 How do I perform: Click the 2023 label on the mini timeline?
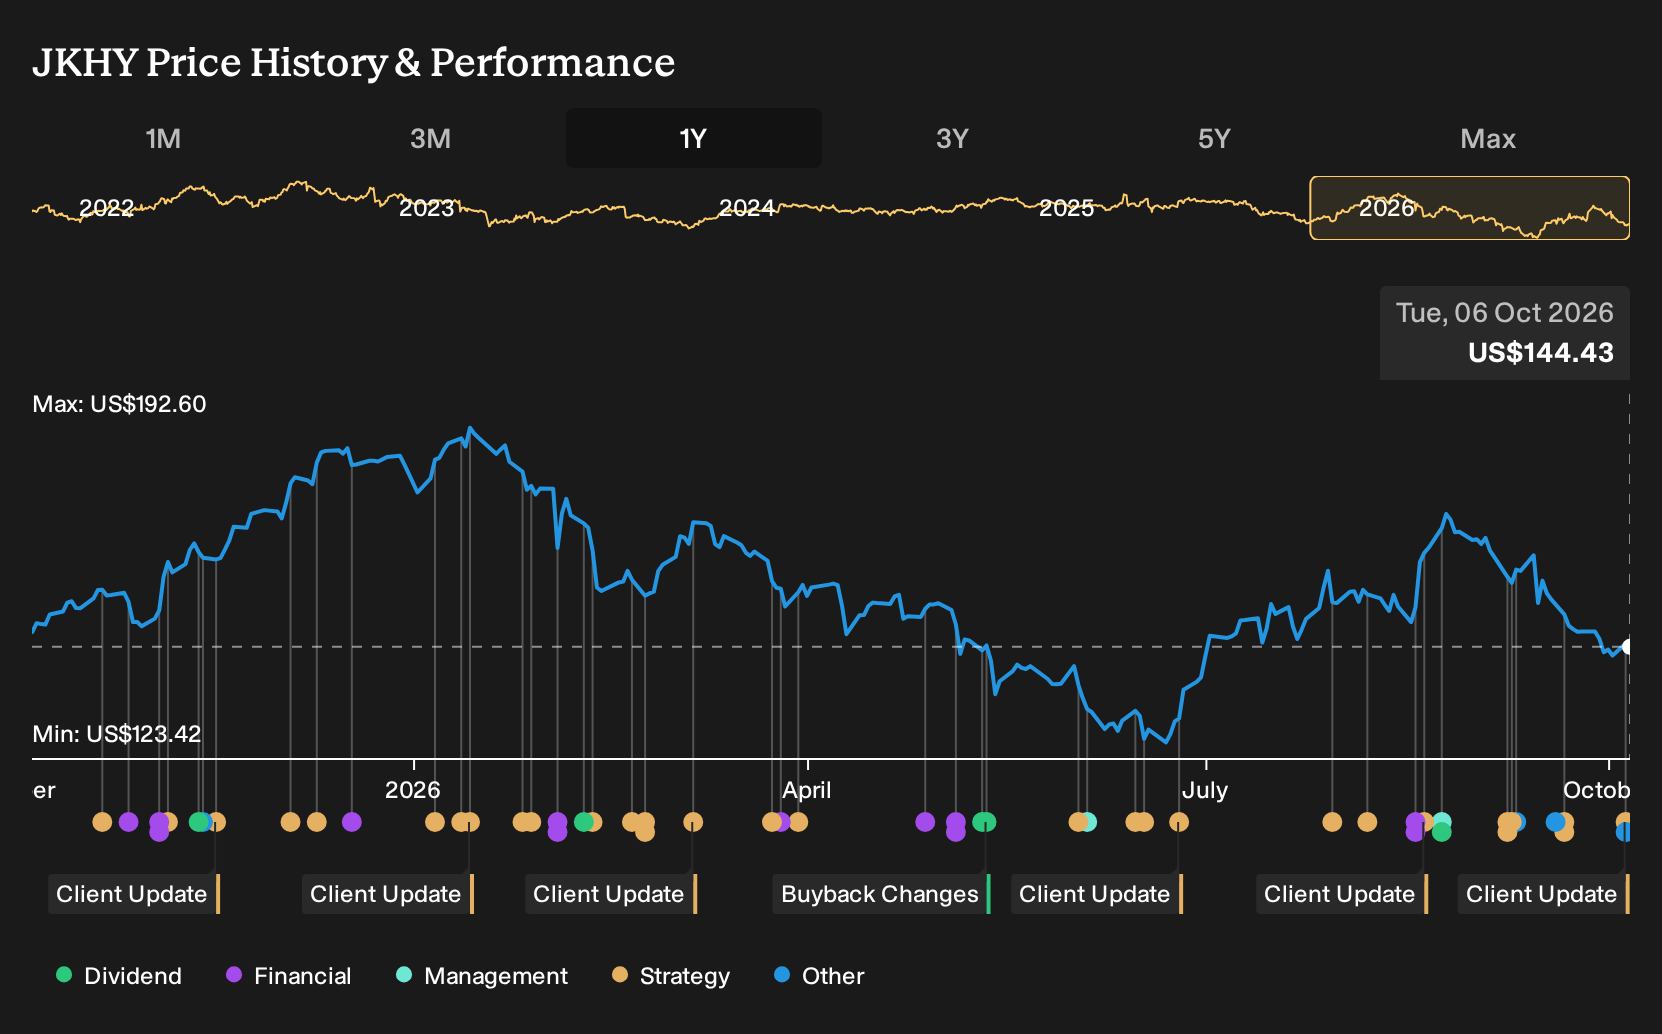pos(426,208)
